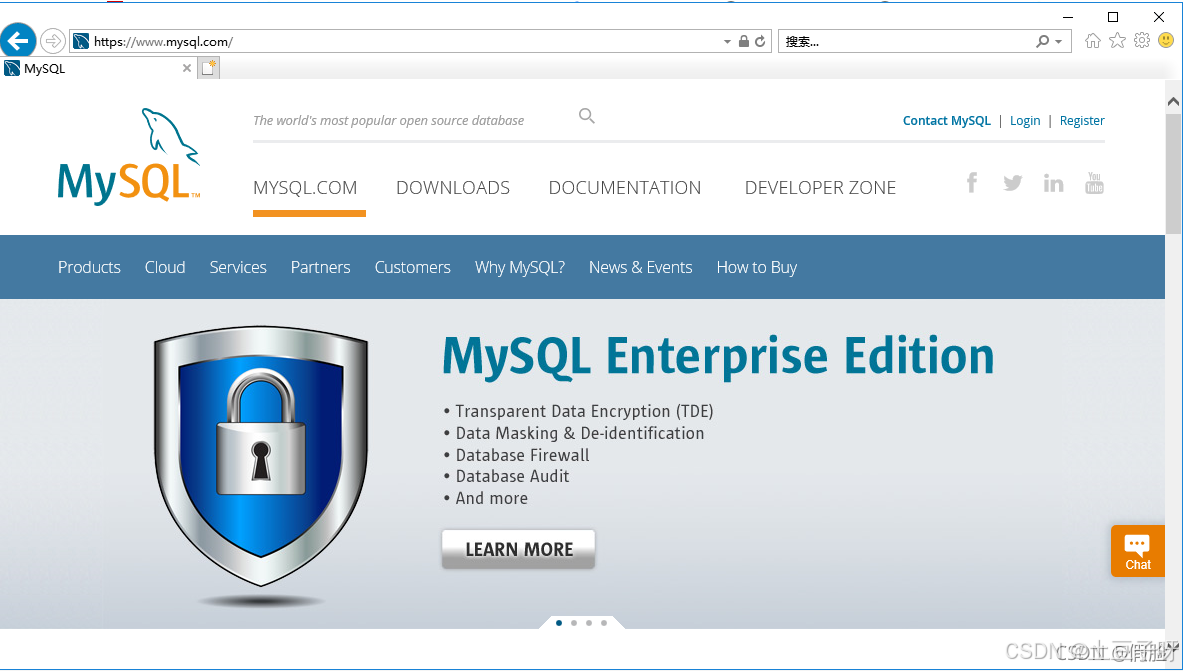Refresh the page with reload icon
This screenshot has width=1183, height=671.
coord(760,42)
